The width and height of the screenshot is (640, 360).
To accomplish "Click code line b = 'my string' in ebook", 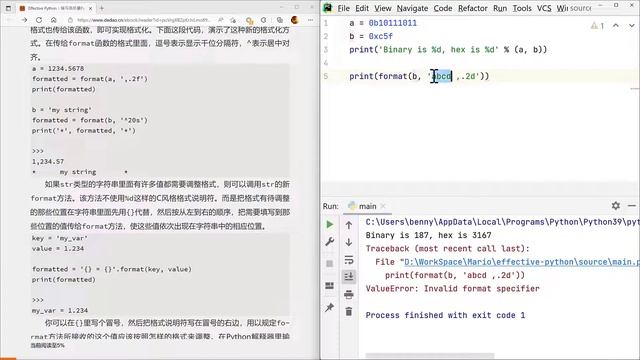I will click(x=62, y=110).
